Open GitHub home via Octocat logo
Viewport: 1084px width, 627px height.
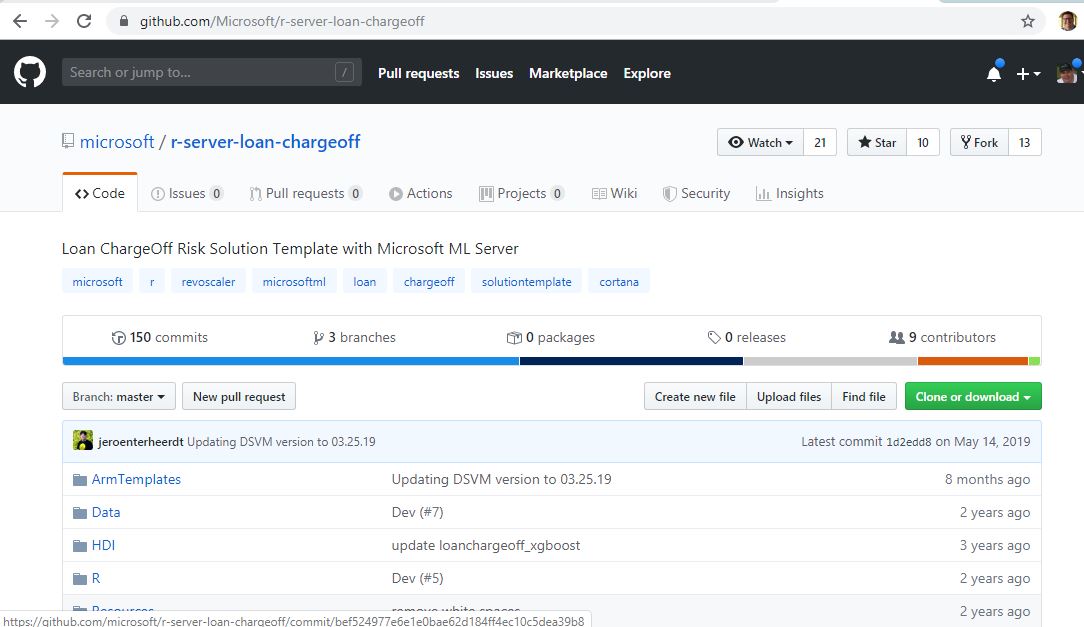pos(30,72)
